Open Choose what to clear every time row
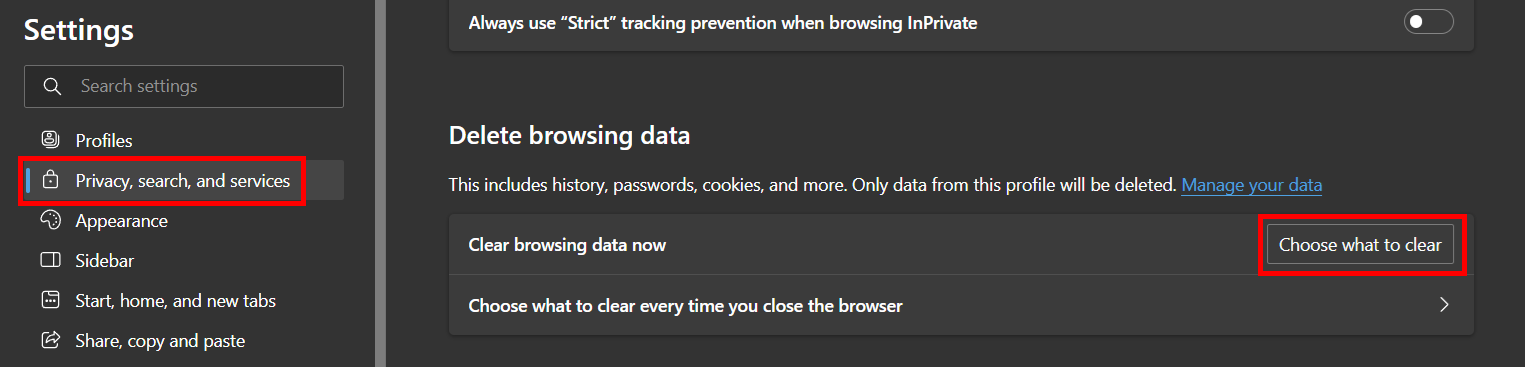Image resolution: width=1525 pixels, height=367 pixels. 961,305
